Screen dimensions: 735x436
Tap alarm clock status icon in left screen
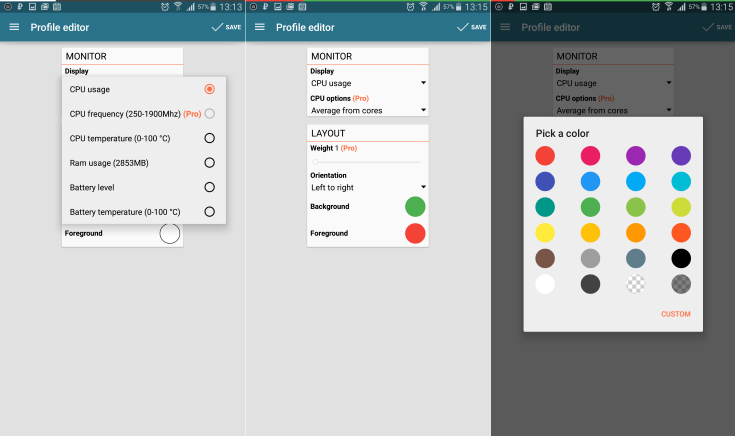pyautogui.click(x=165, y=7)
